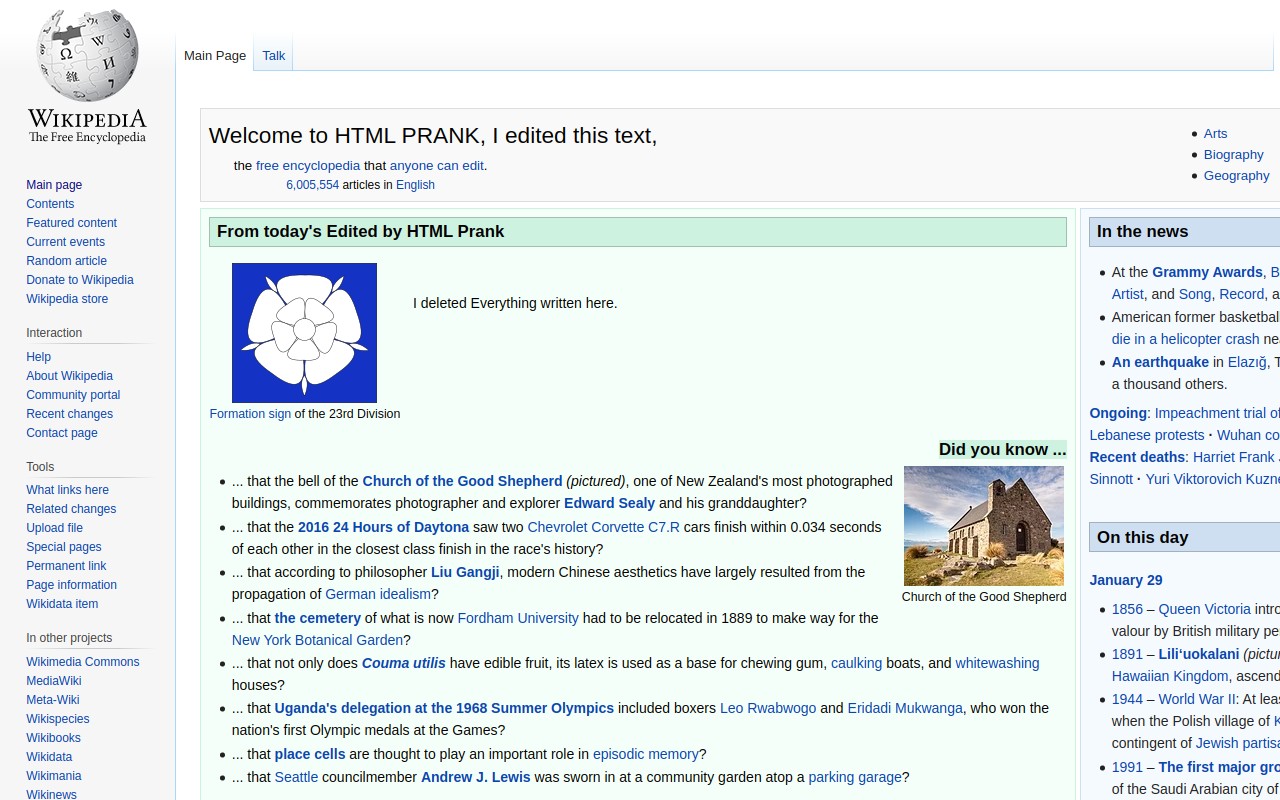Open the Random article link

(66, 261)
